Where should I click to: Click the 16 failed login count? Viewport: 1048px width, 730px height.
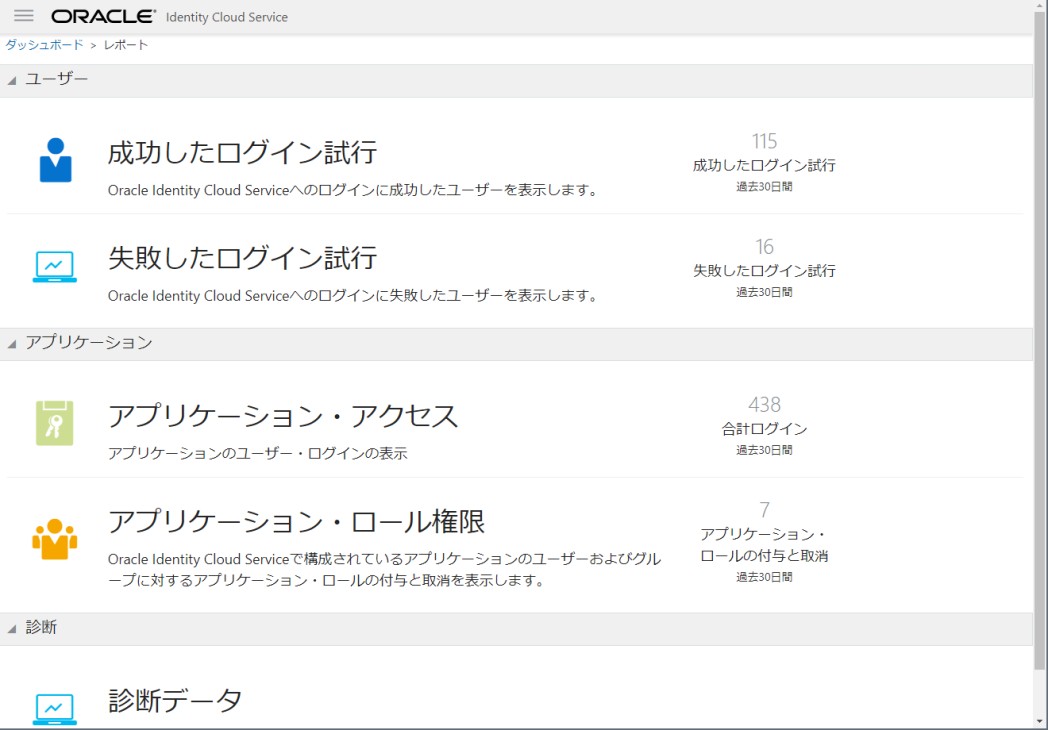[764, 247]
